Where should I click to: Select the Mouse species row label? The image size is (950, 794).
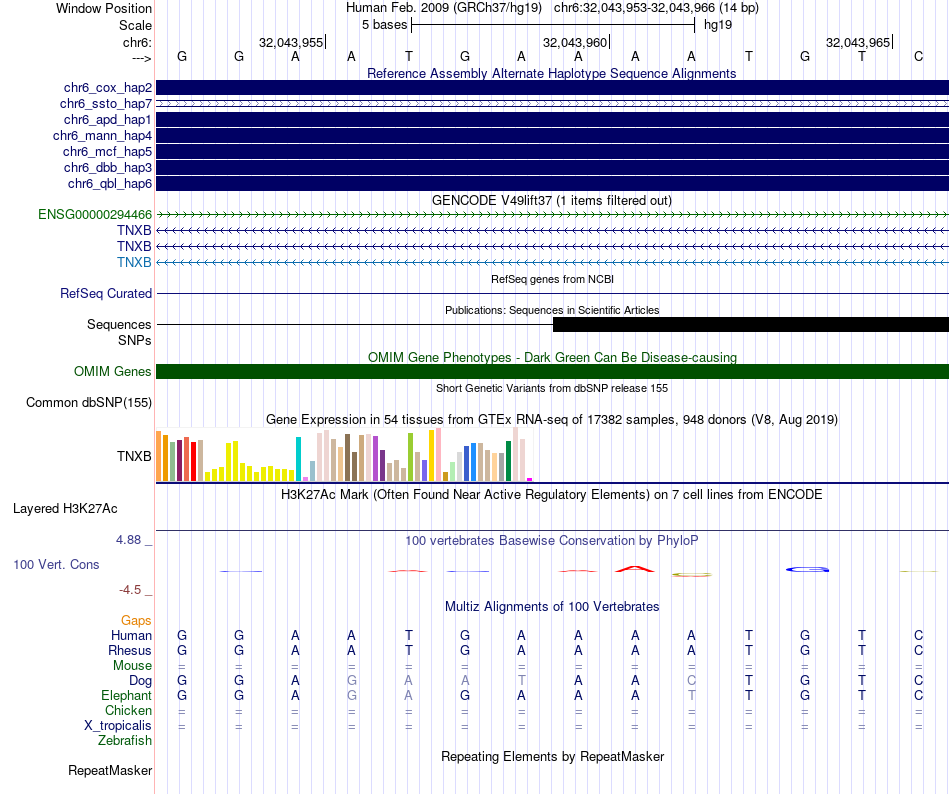132,666
